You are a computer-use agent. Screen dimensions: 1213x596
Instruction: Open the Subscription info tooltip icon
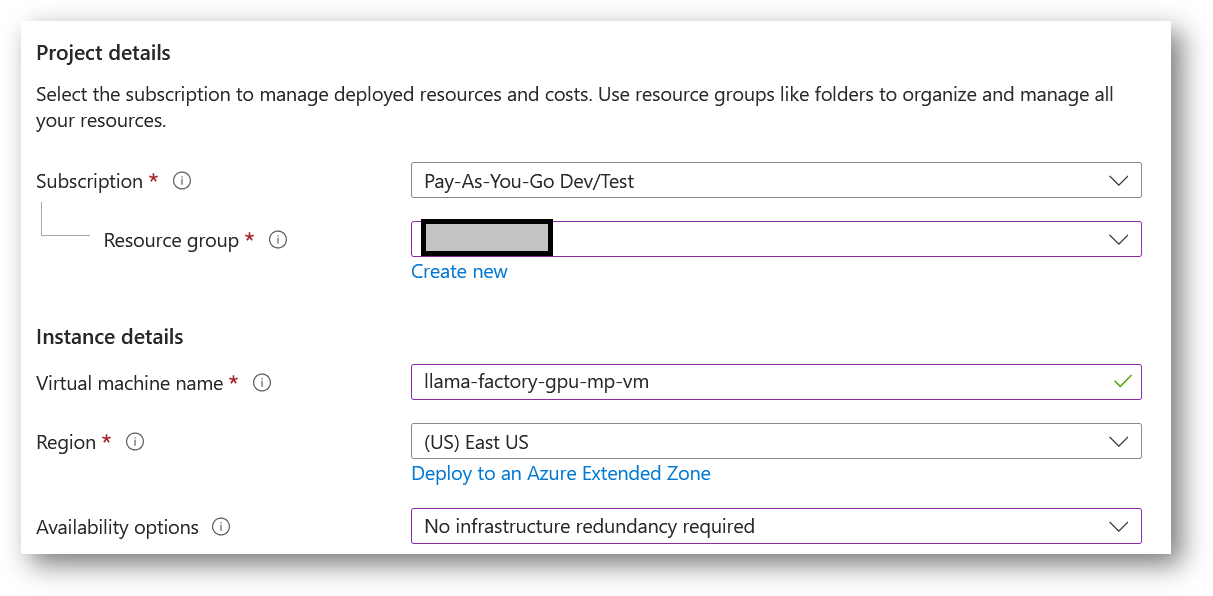click(181, 181)
